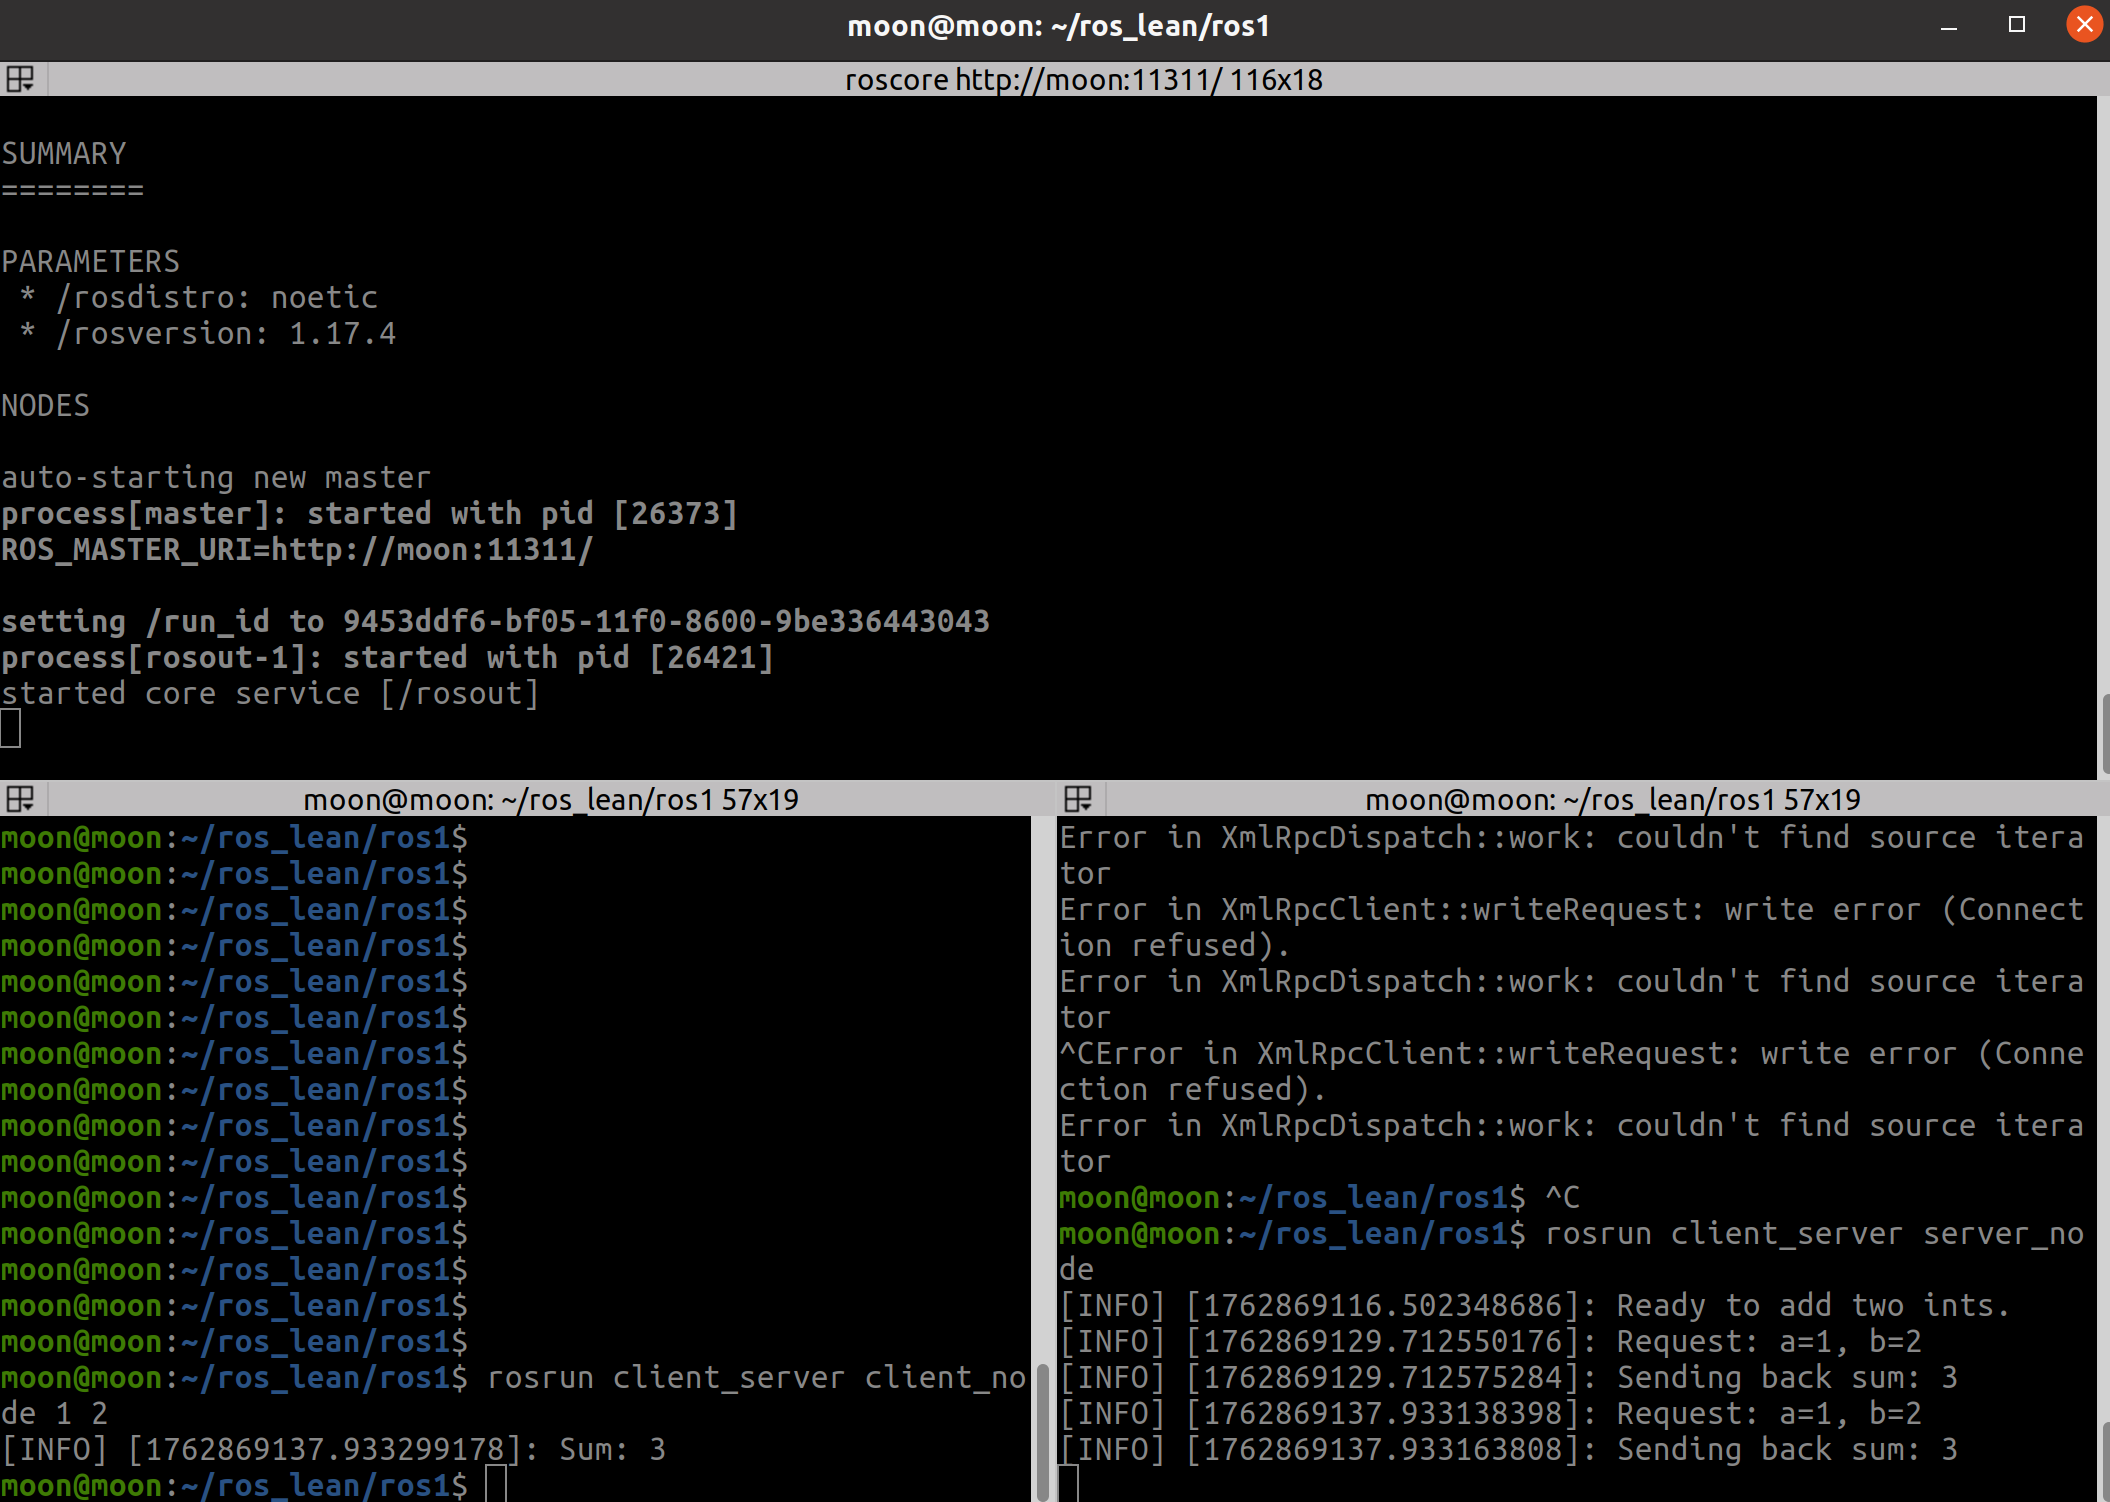Focus the server_node pane at its cursor
2110x1502 pixels.
click(1069, 1485)
